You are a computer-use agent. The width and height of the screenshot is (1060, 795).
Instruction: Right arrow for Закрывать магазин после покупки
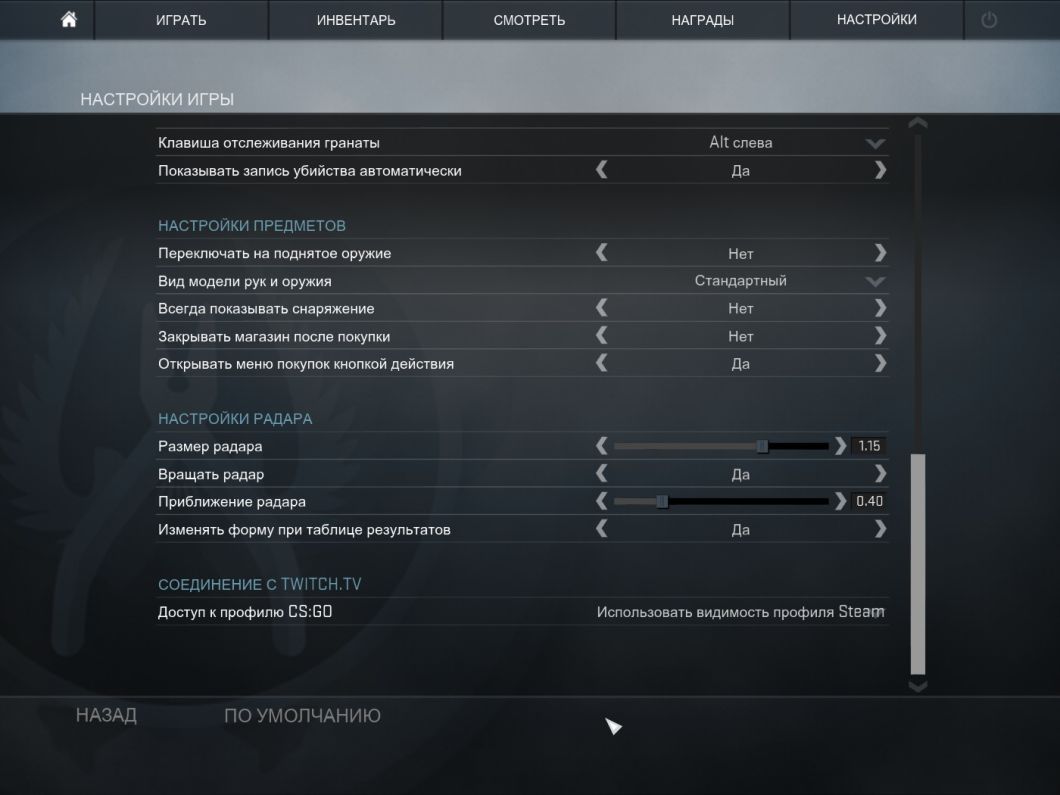pos(880,336)
